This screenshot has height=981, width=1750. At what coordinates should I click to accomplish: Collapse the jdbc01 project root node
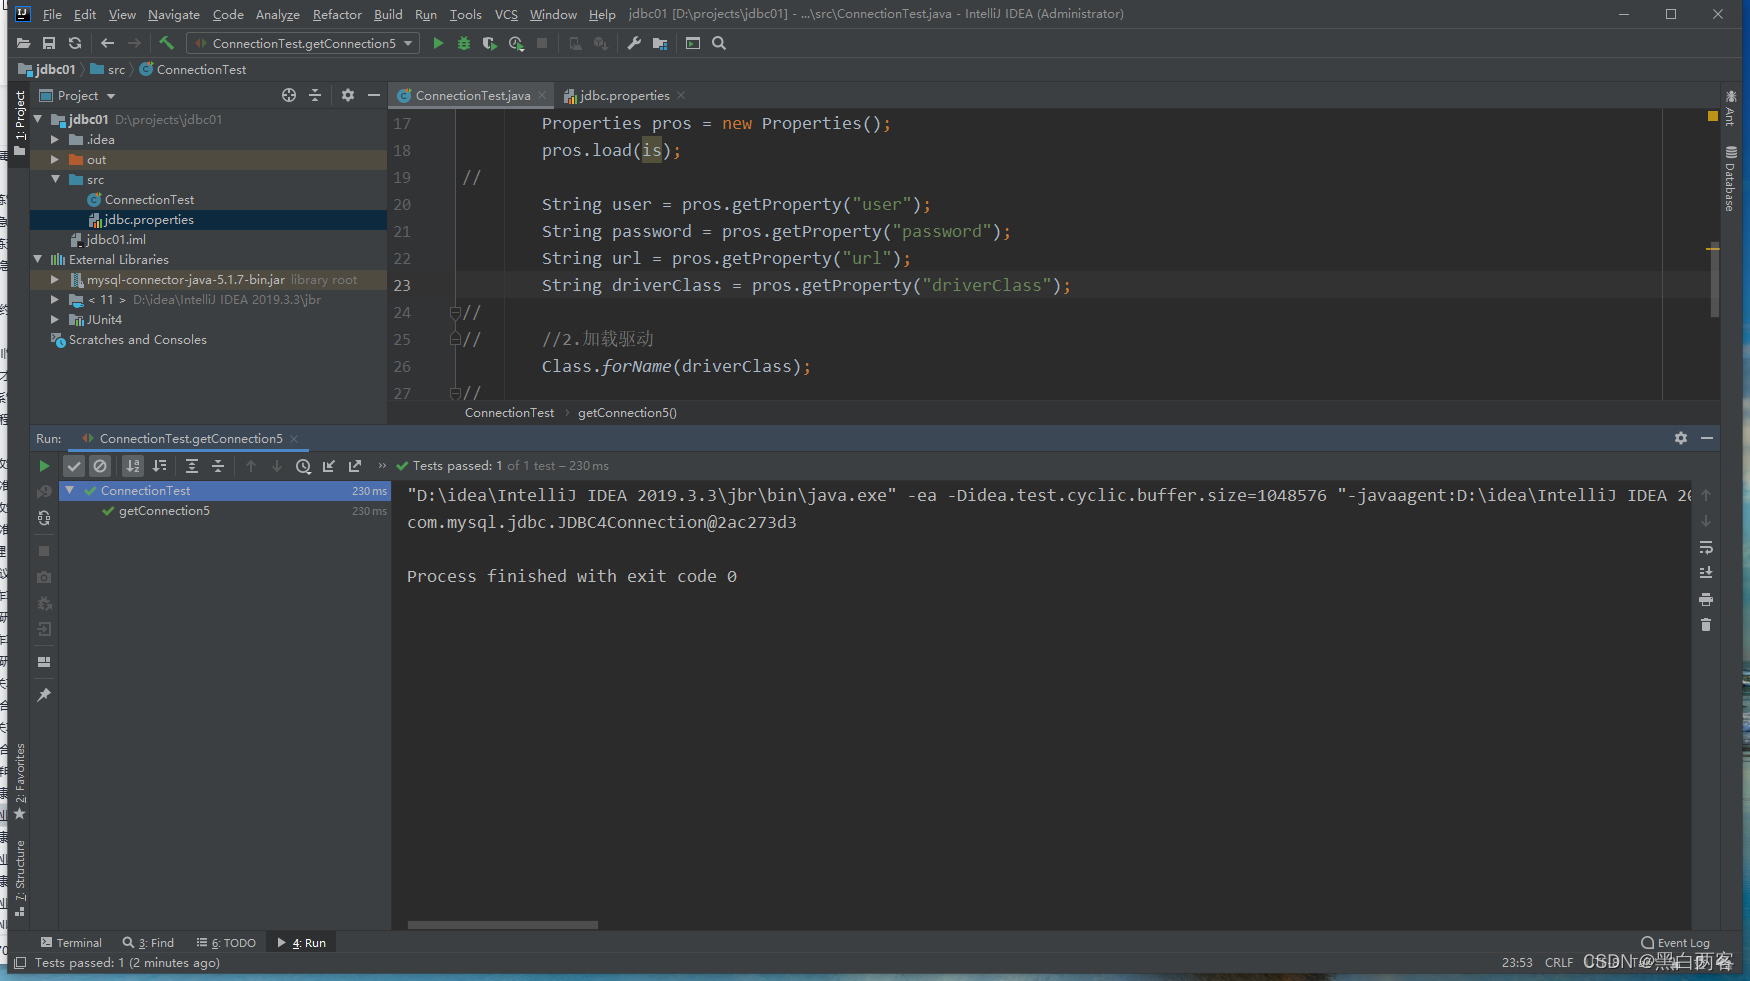tap(38, 119)
